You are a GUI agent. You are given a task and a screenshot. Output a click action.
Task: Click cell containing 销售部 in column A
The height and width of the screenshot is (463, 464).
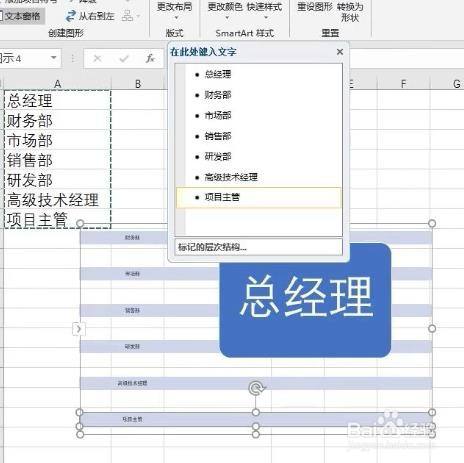click(x=57, y=160)
